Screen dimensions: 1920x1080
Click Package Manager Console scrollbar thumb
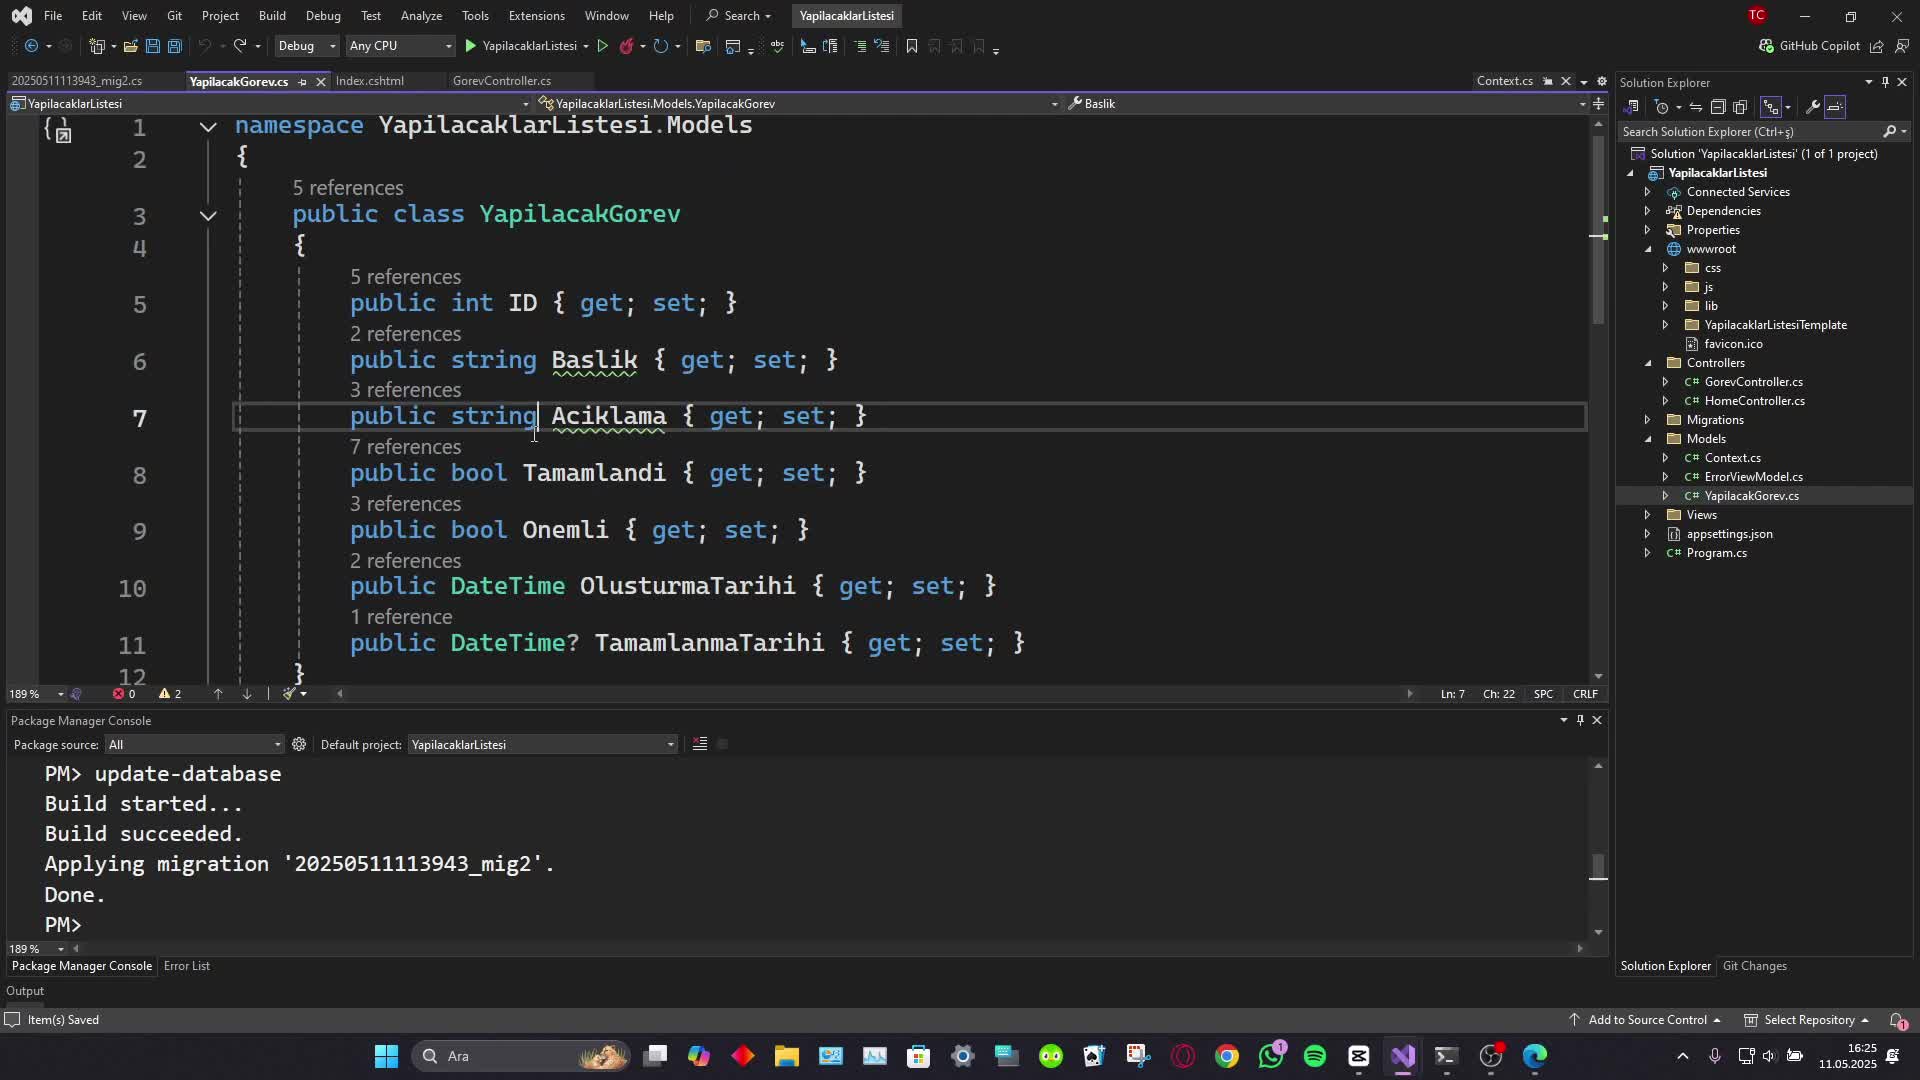[1598, 867]
